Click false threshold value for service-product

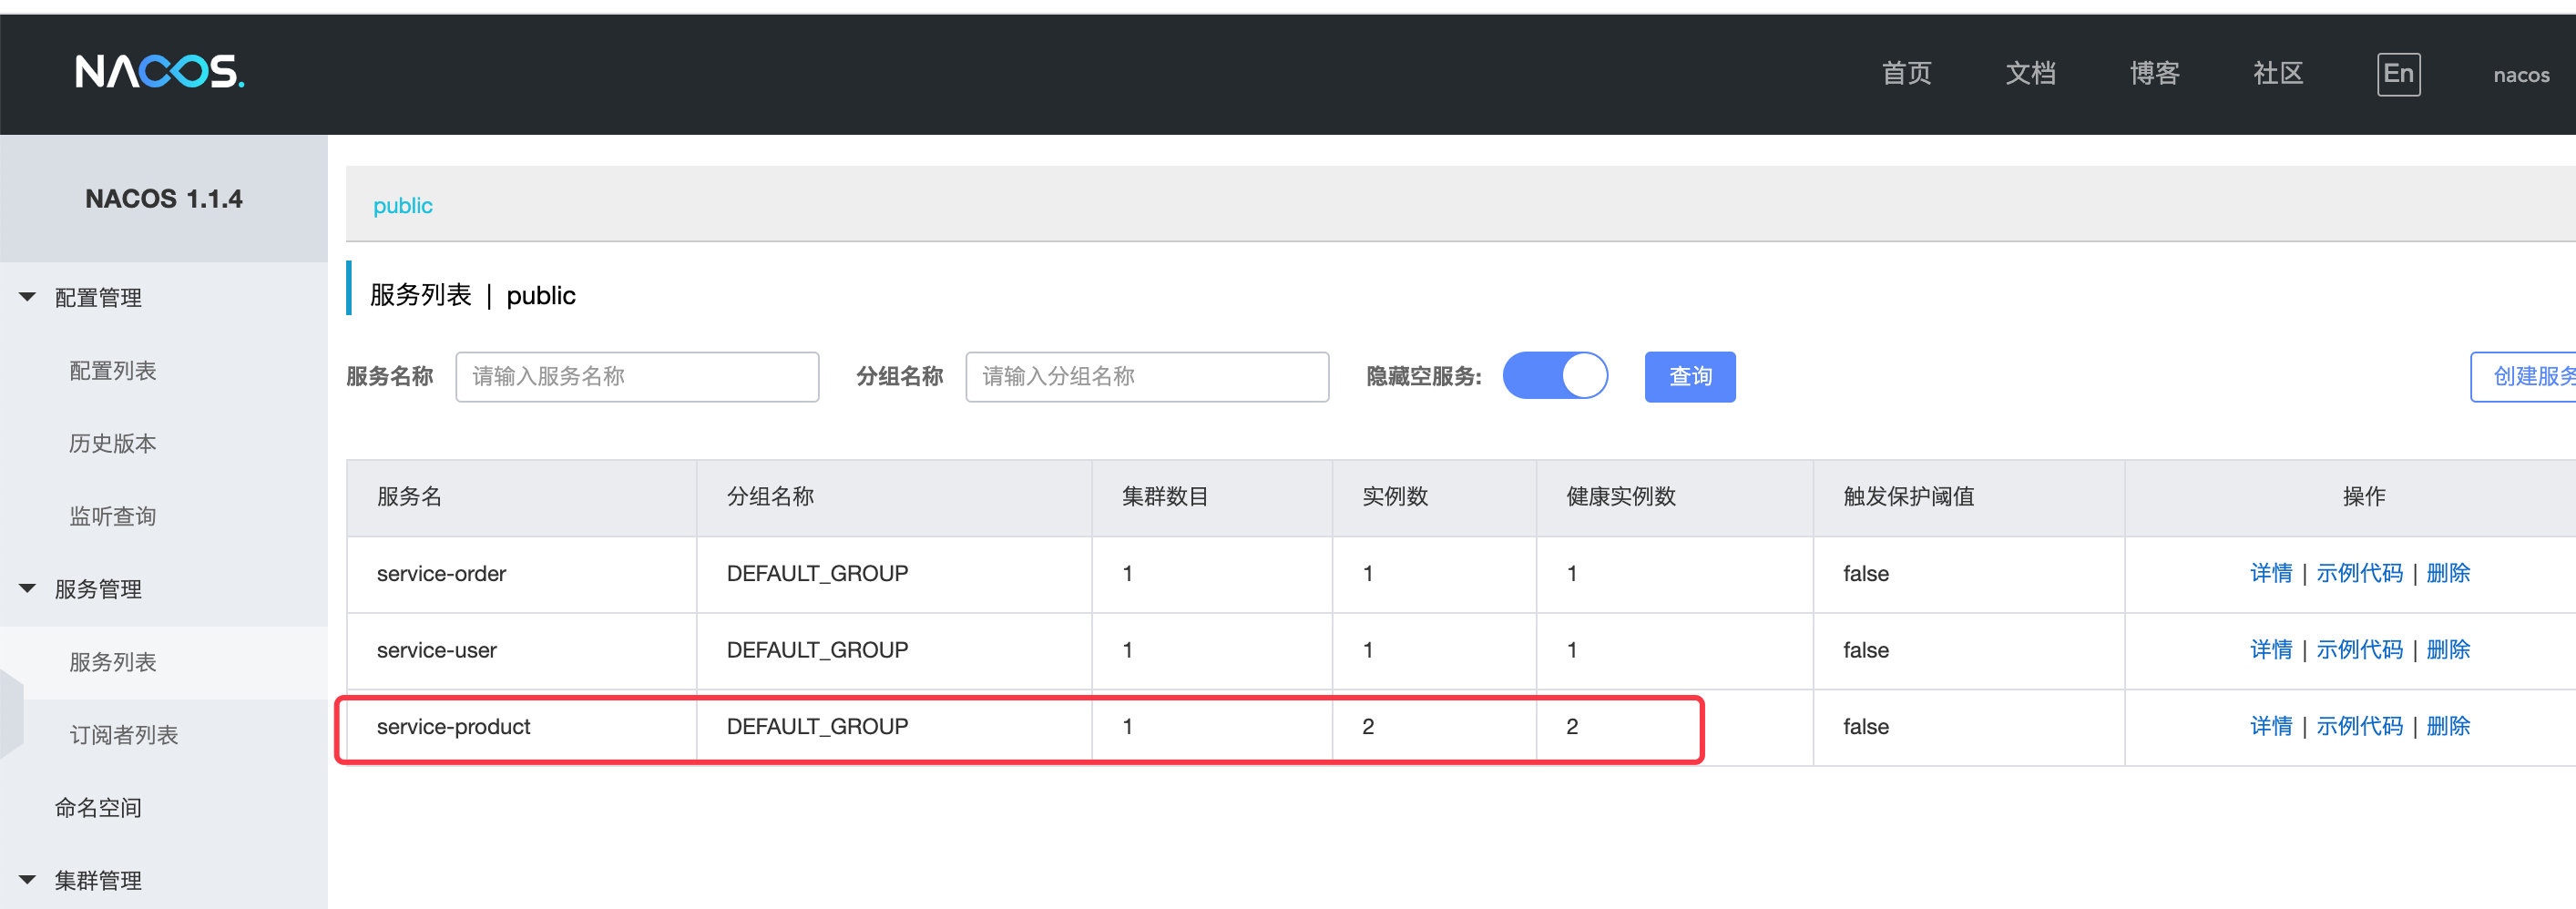click(x=1866, y=727)
